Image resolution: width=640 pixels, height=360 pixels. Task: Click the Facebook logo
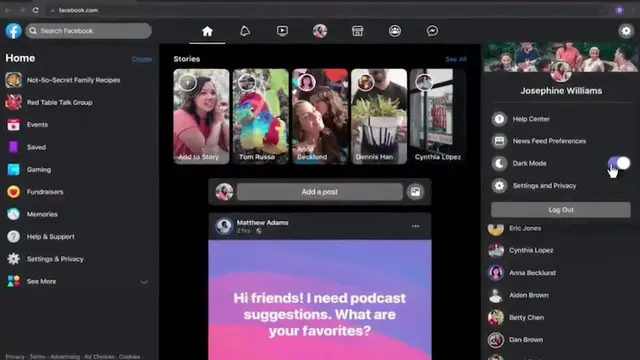point(13,31)
